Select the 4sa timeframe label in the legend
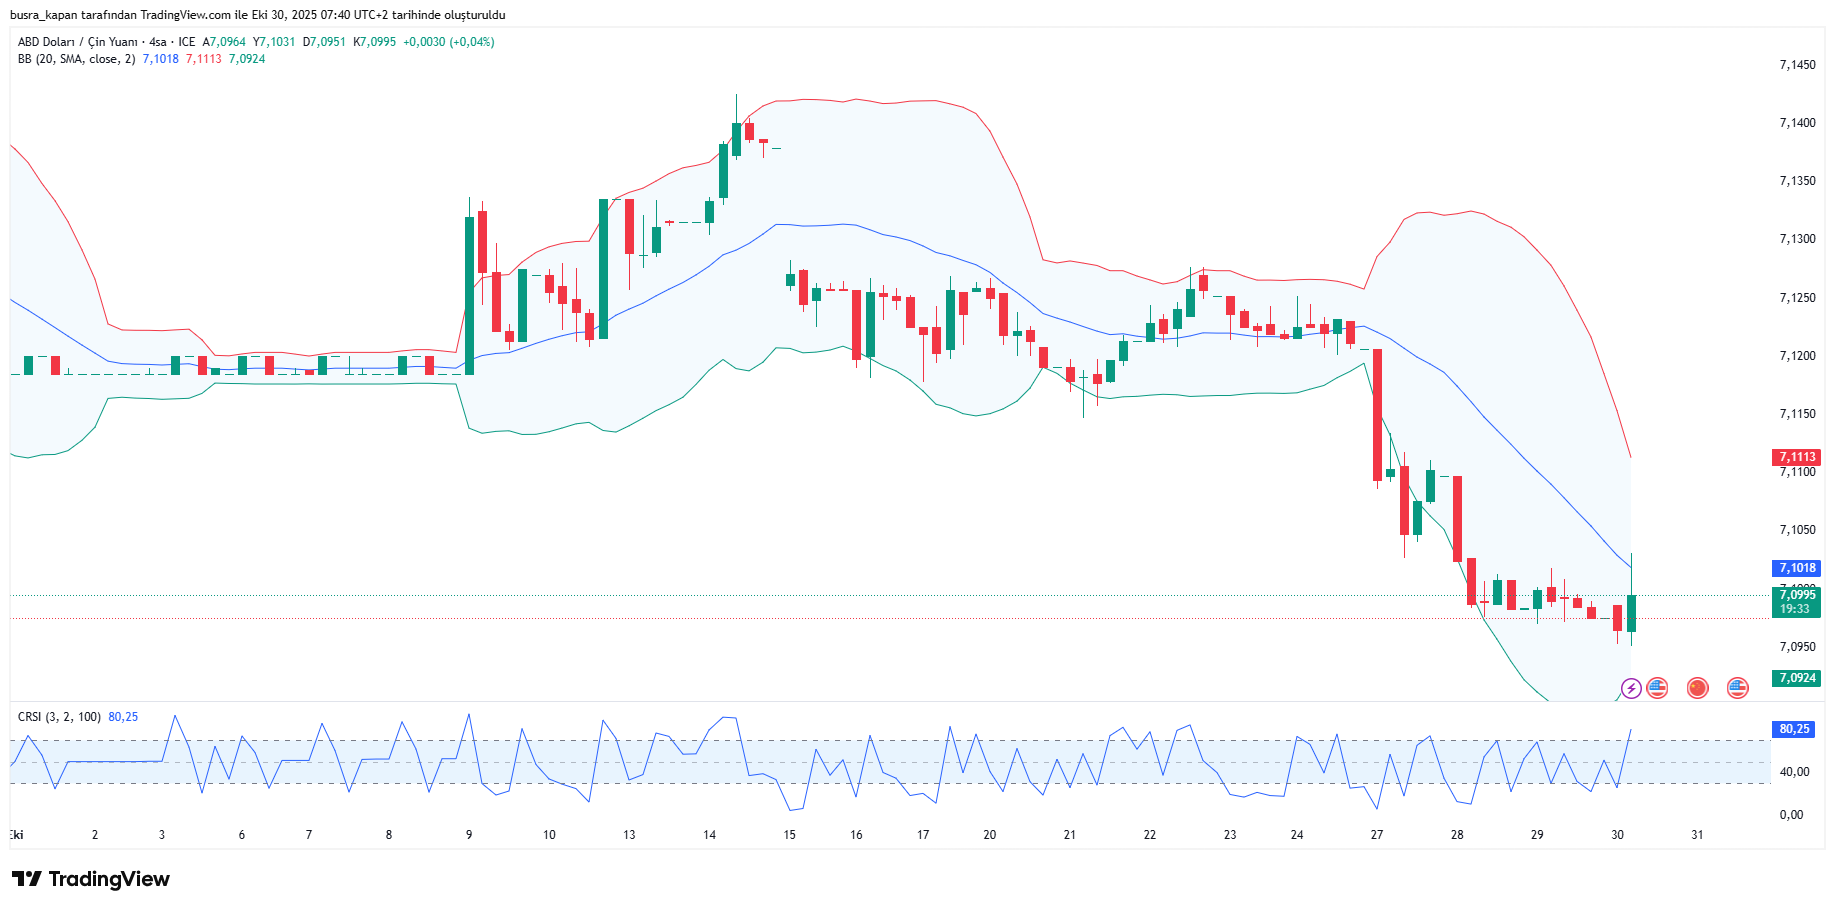Viewport: 1835px width, 909px height. pos(157,43)
